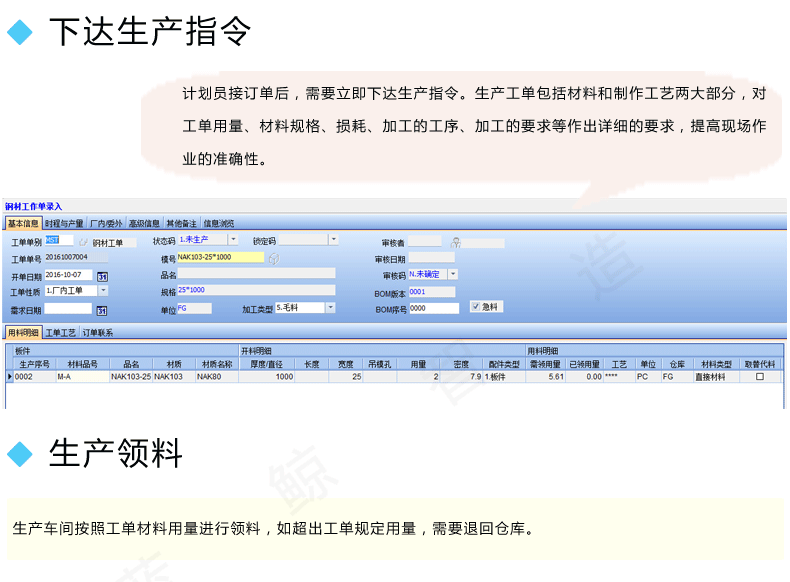Click the 需领用量 column header
Screen dimensions: 790x582
click(545, 364)
